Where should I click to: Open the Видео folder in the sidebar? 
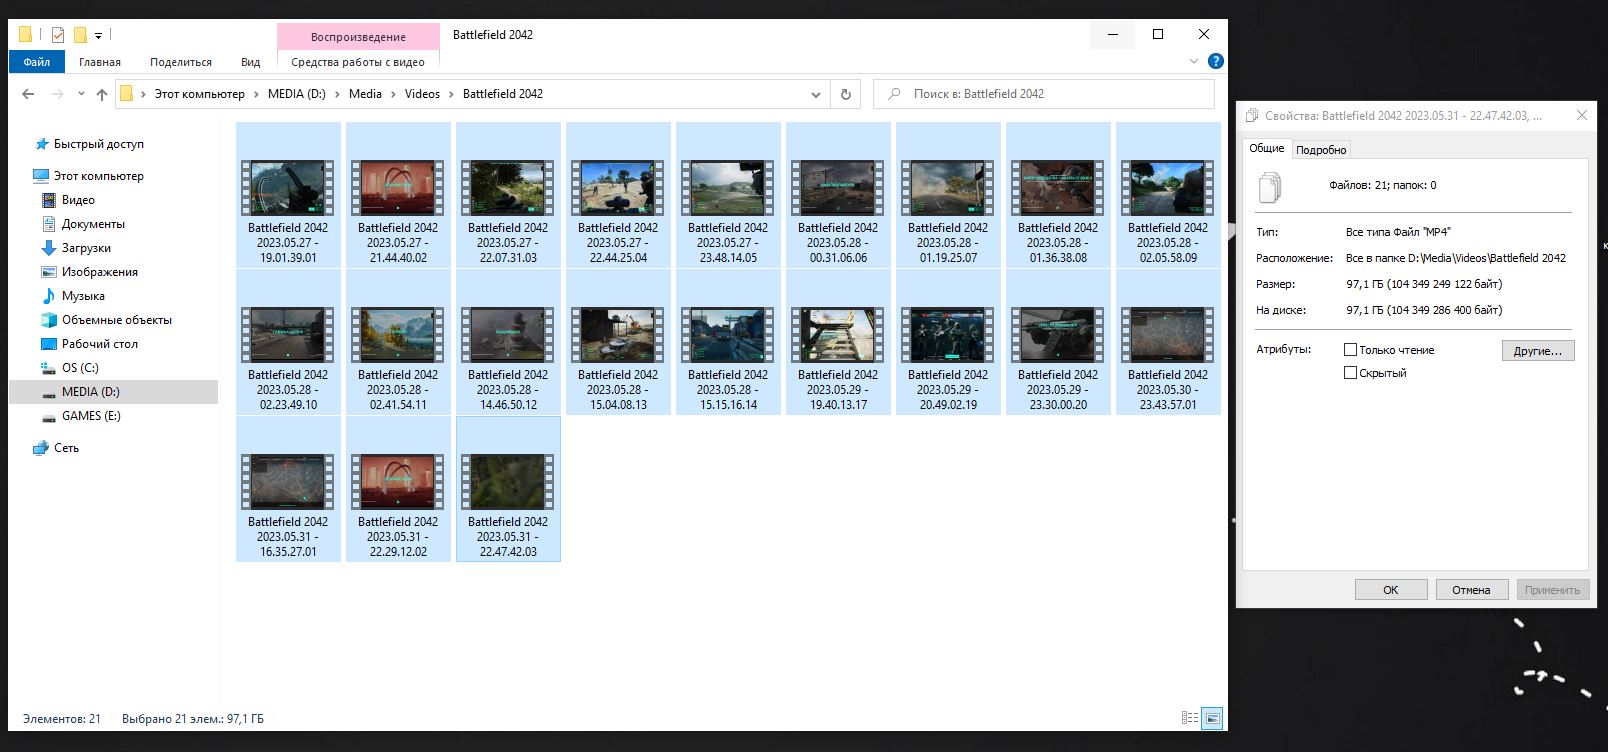78,200
